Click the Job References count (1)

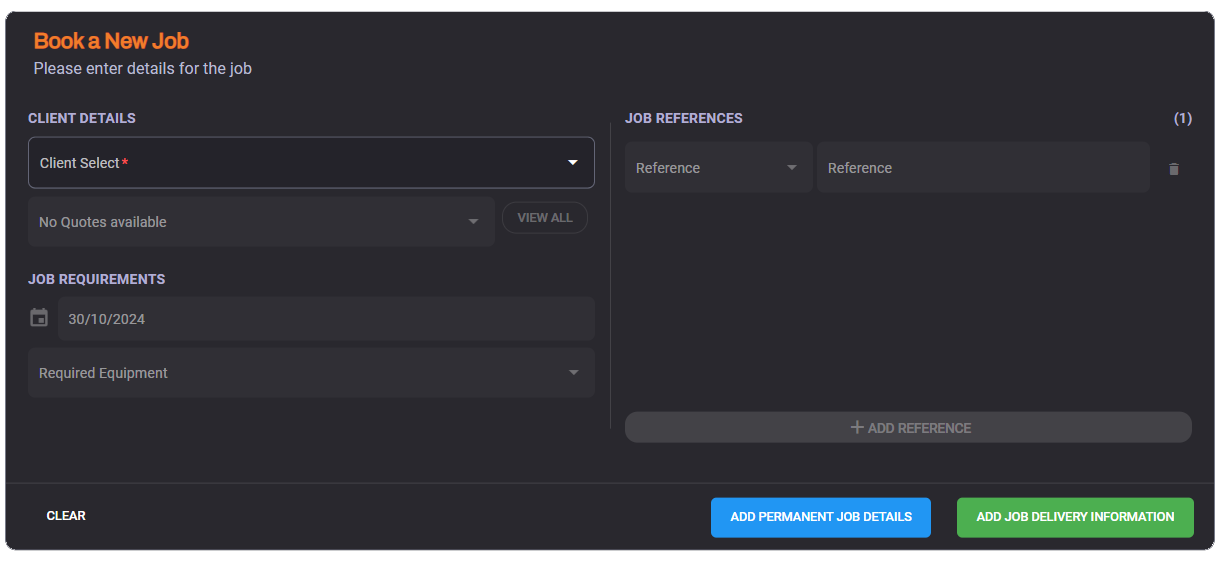pyautogui.click(x=1182, y=118)
